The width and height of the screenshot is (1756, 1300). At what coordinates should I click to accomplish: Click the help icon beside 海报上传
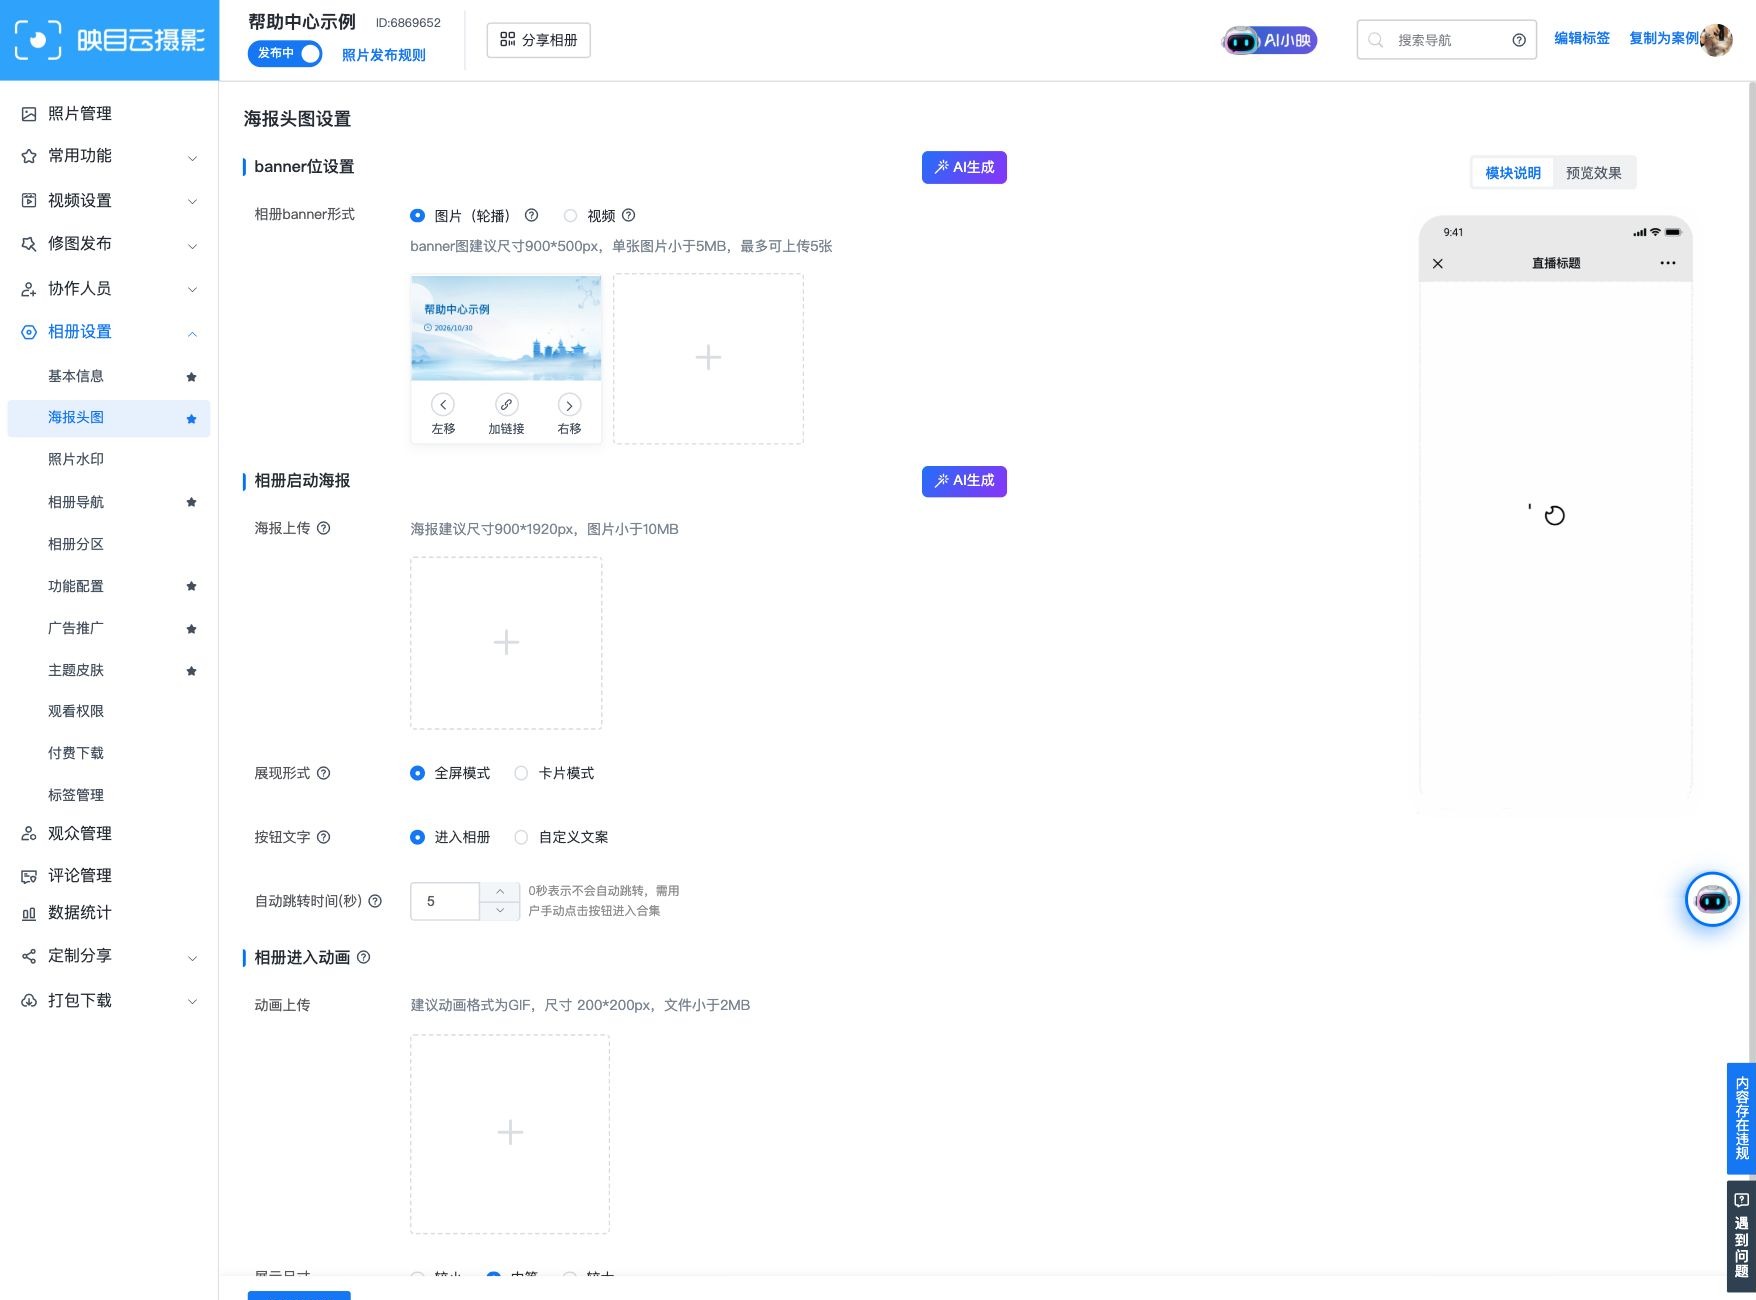tap(324, 528)
